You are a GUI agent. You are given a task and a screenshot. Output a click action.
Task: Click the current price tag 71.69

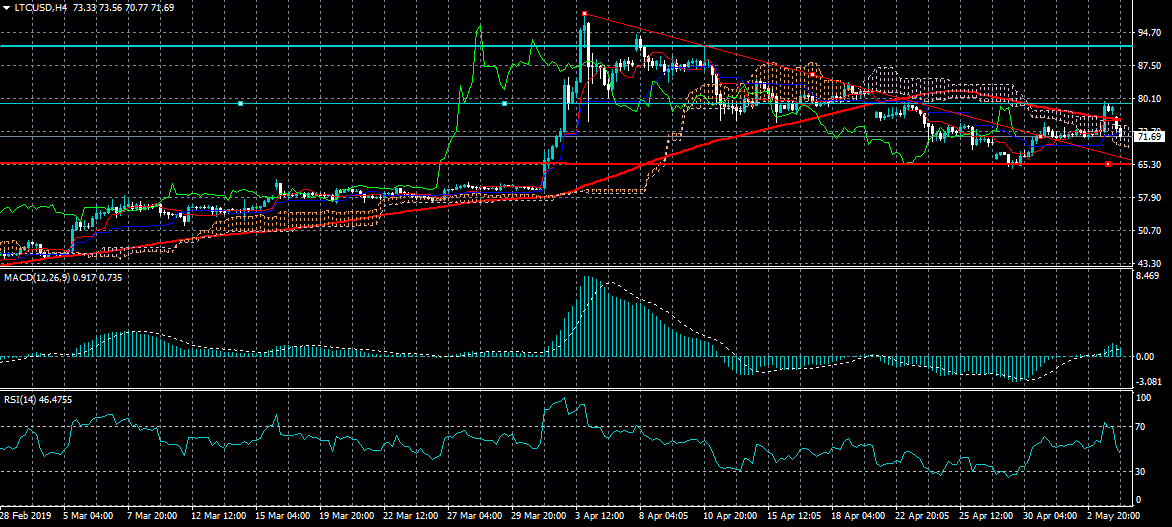(1147, 136)
